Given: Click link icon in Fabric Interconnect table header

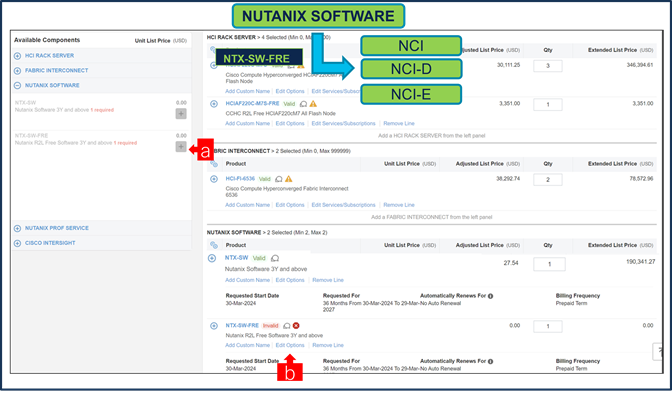Looking at the screenshot, I should point(214,164).
